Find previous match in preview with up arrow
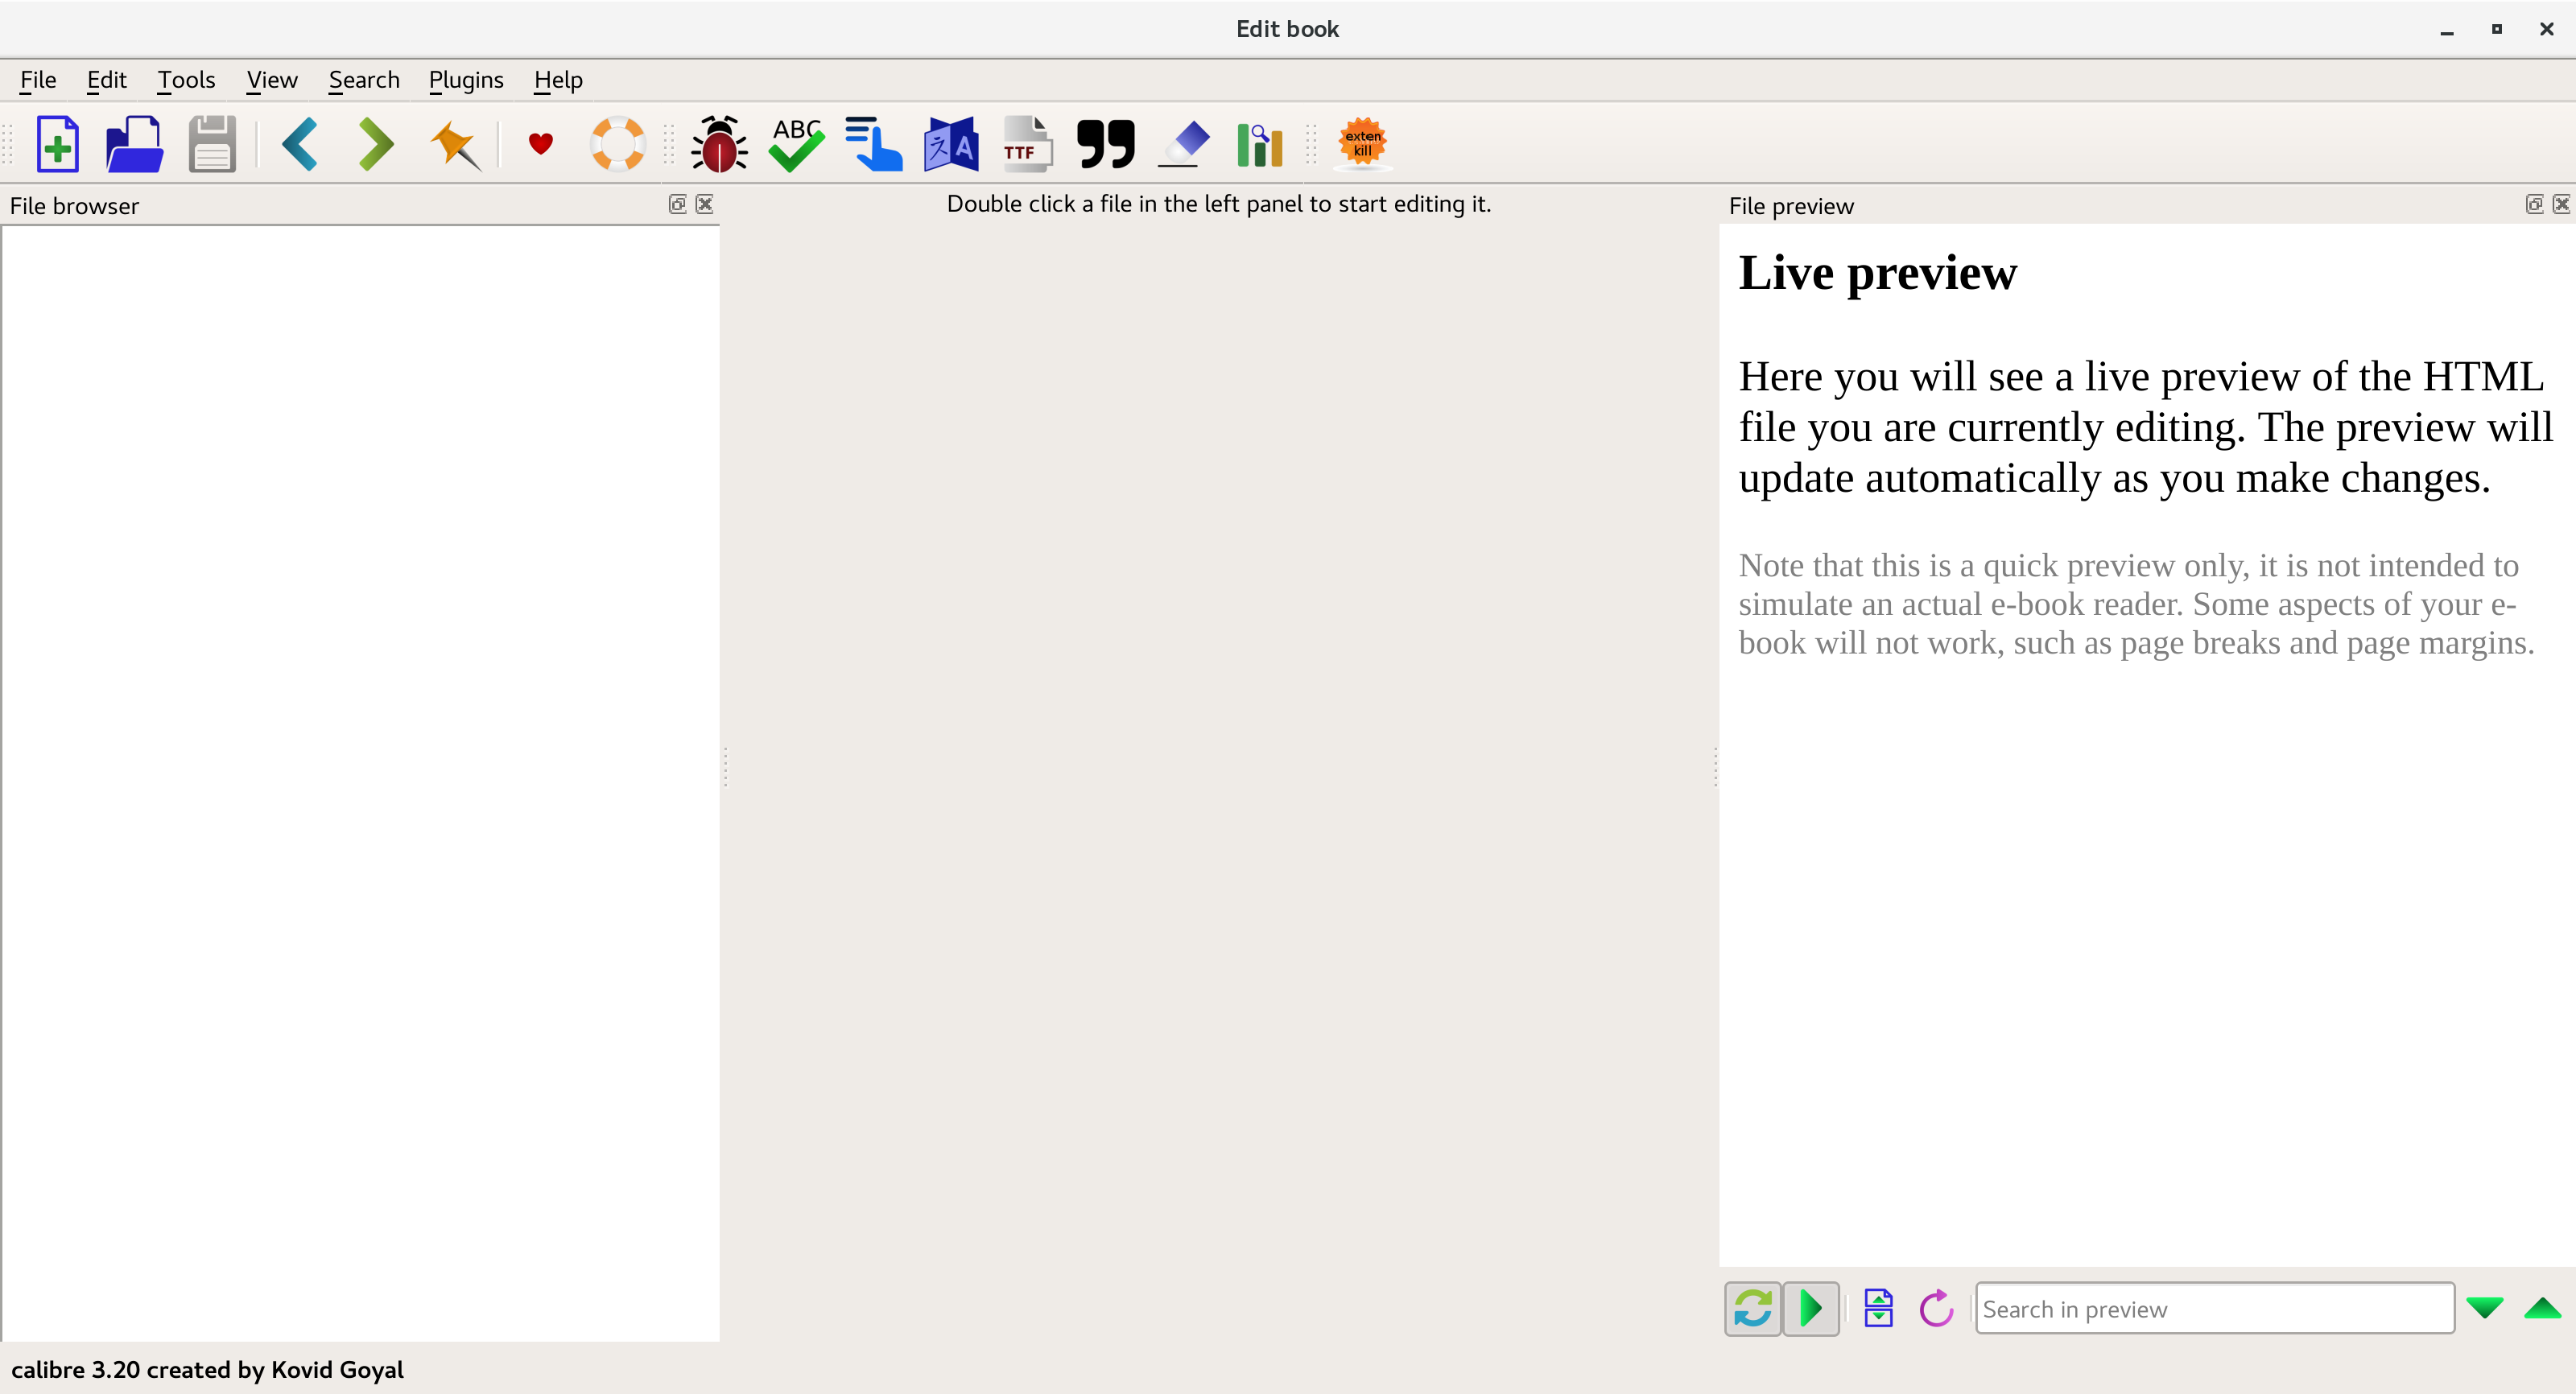The image size is (2576, 1394). (x=2545, y=1308)
